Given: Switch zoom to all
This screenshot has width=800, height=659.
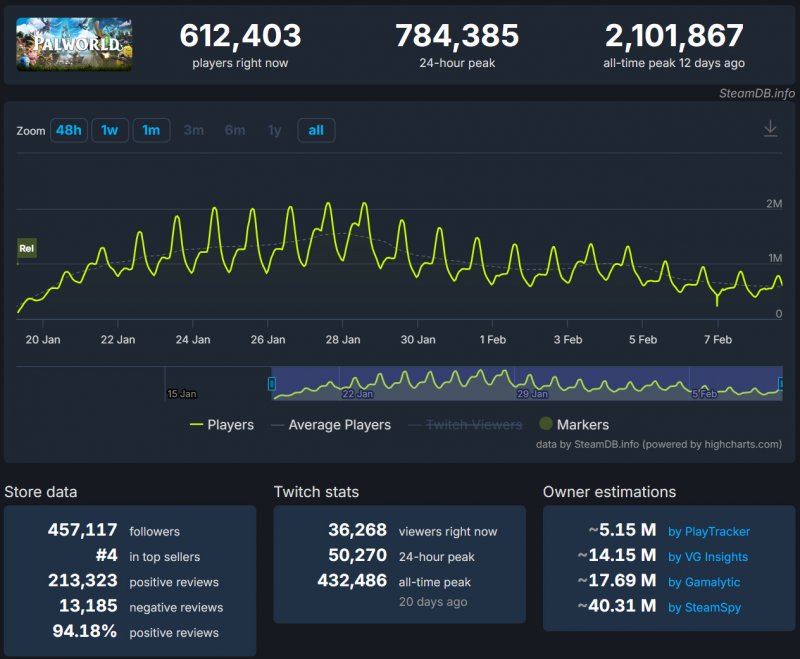Looking at the screenshot, I should click(316, 130).
